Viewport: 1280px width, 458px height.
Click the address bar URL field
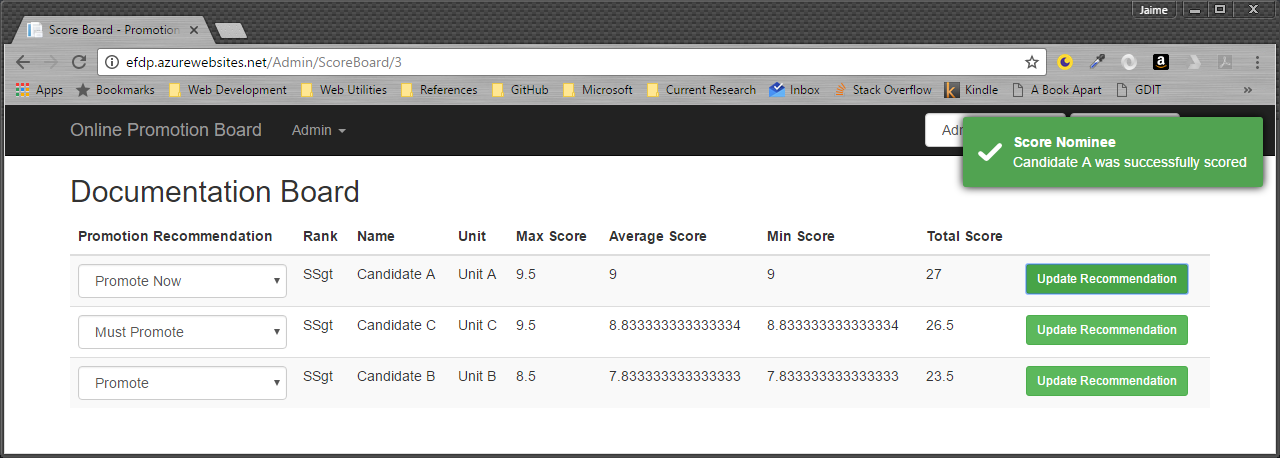tap(560, 62)
